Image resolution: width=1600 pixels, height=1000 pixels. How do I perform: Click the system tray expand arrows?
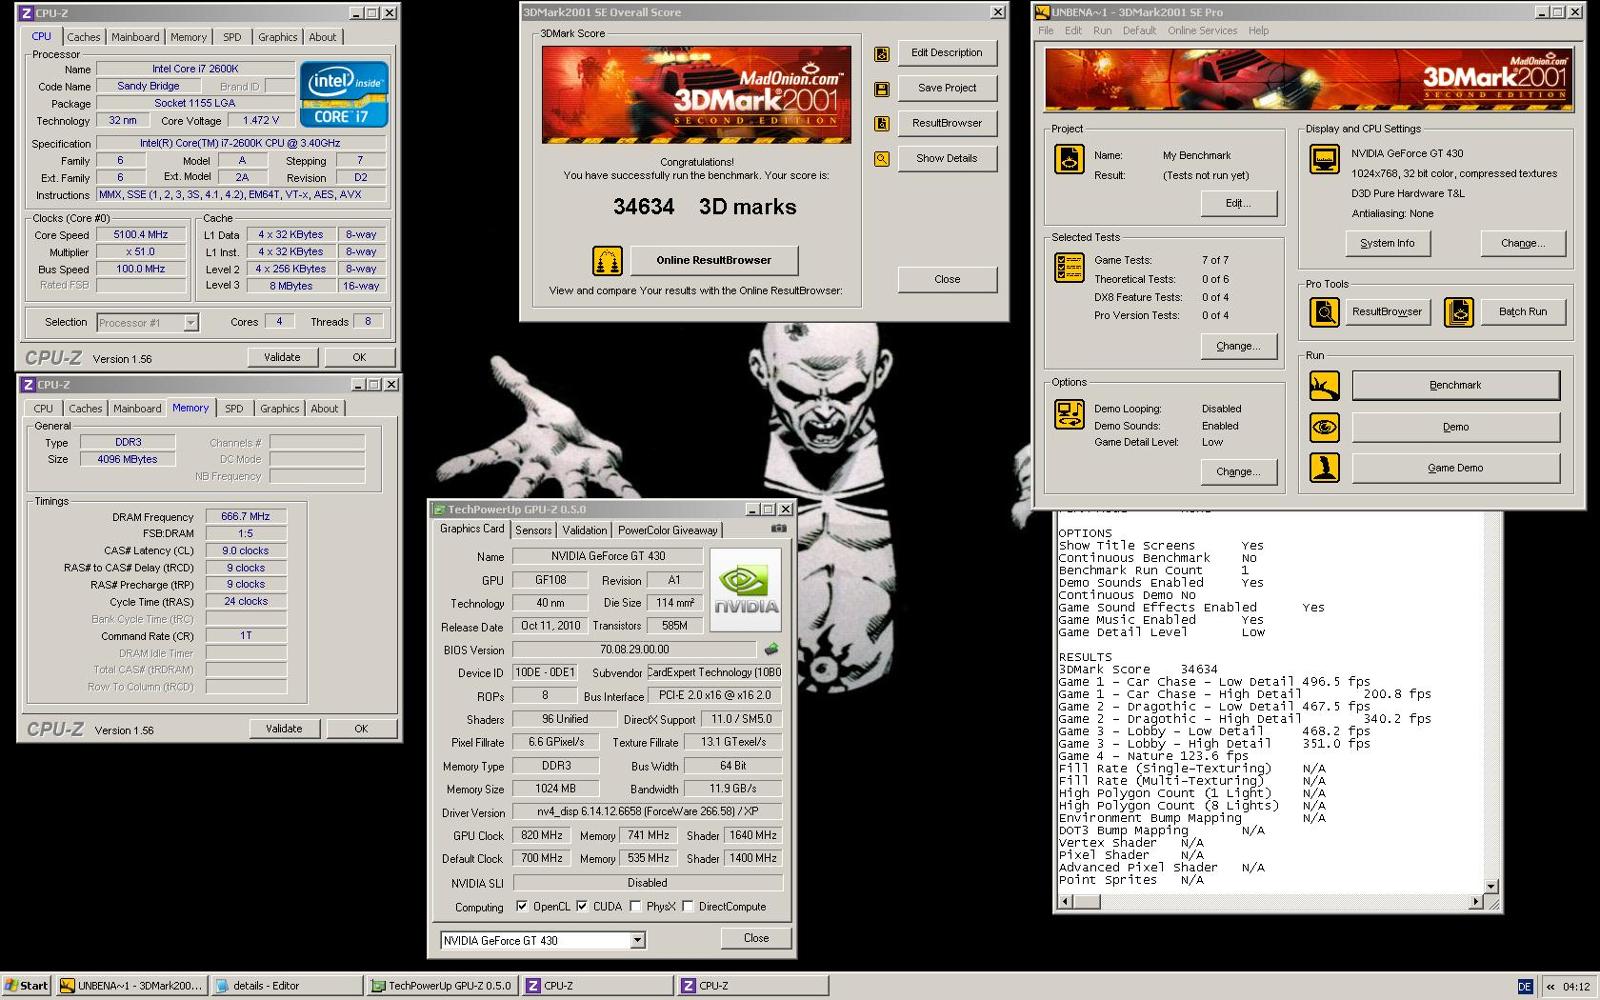click(x=1551, y=987)
